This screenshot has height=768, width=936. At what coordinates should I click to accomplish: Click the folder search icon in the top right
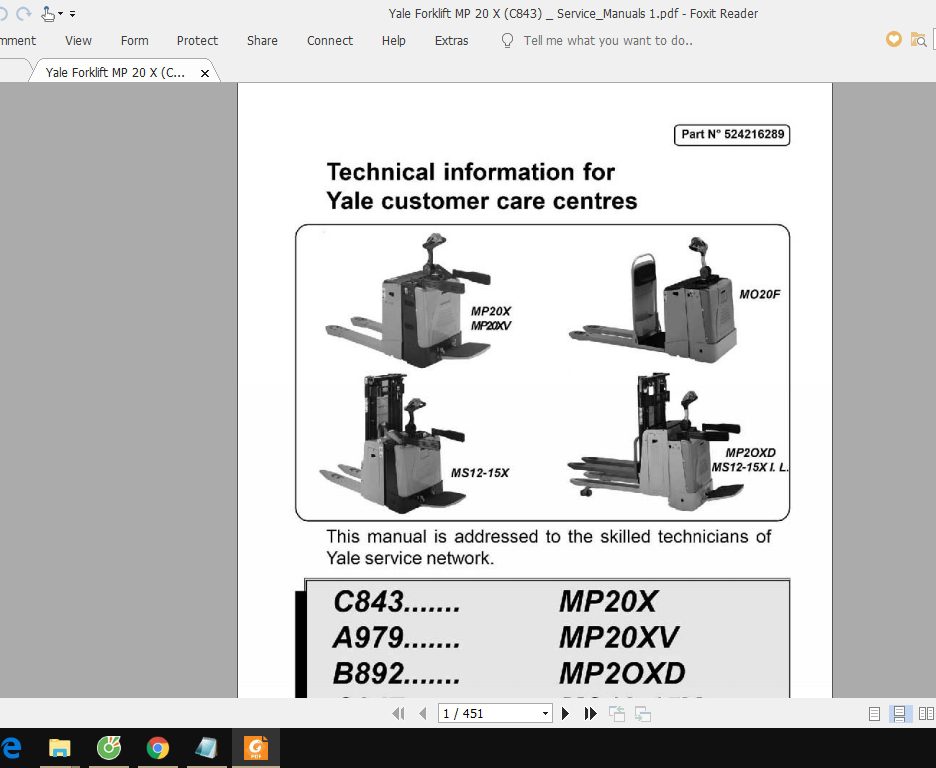(918, 39)
